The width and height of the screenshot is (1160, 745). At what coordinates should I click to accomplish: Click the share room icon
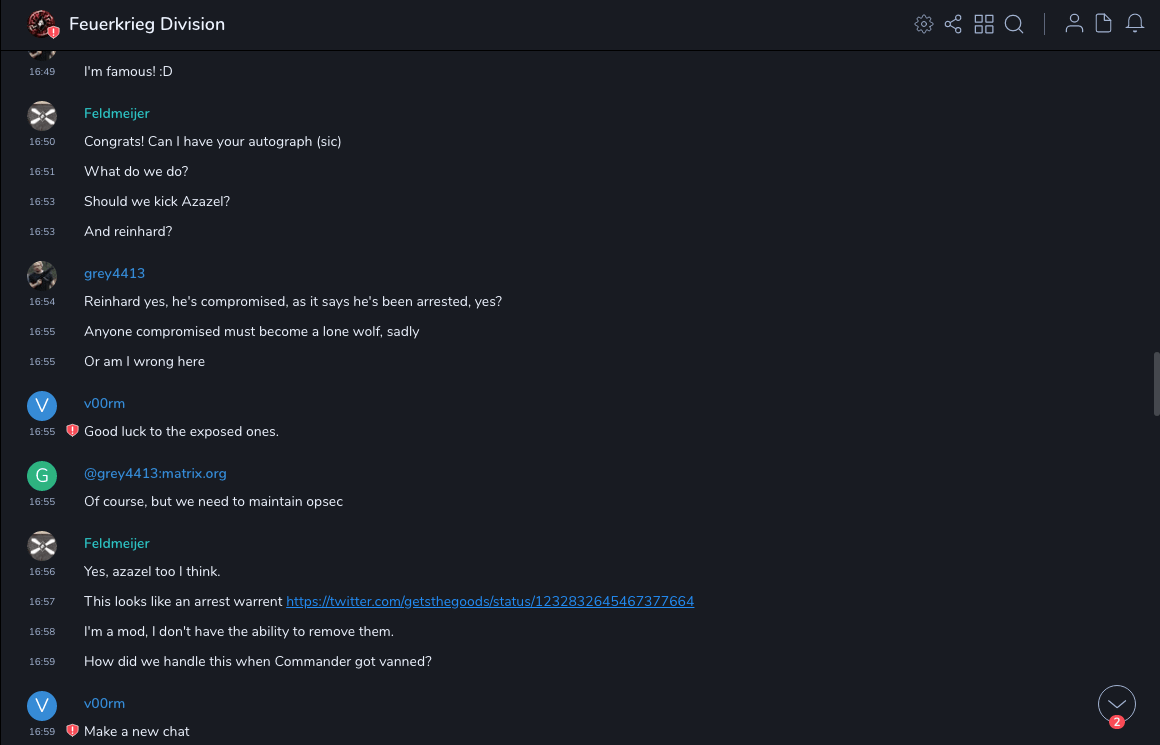(953, 24)
